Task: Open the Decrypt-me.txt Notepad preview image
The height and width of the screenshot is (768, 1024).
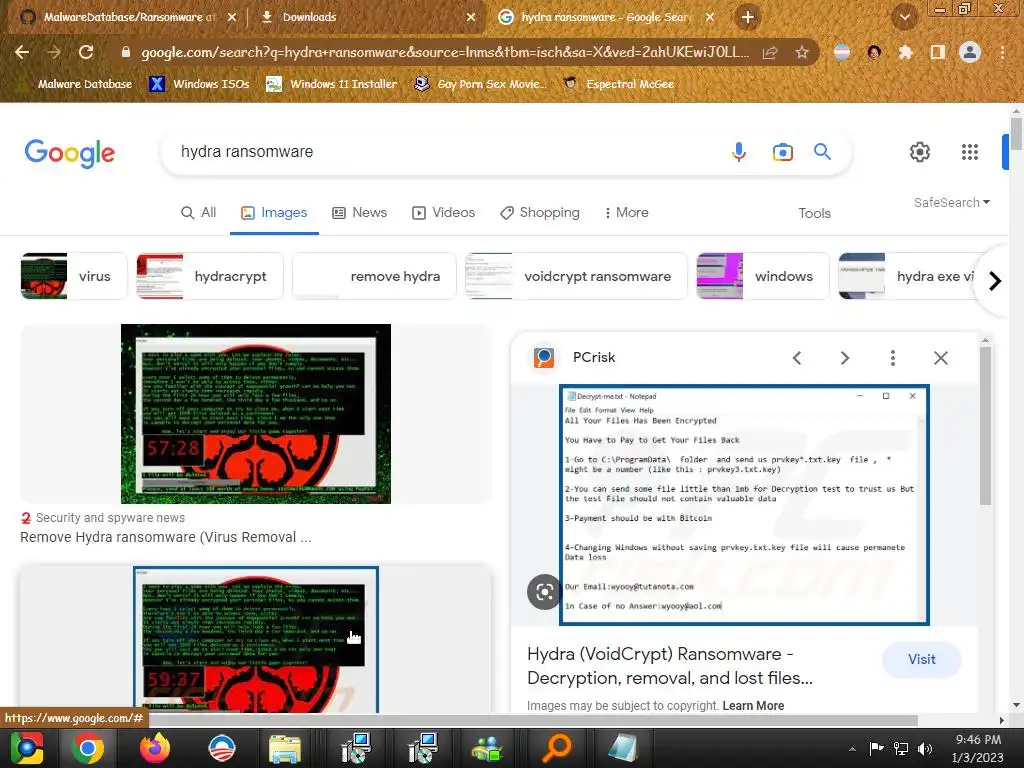Action: 744,505
